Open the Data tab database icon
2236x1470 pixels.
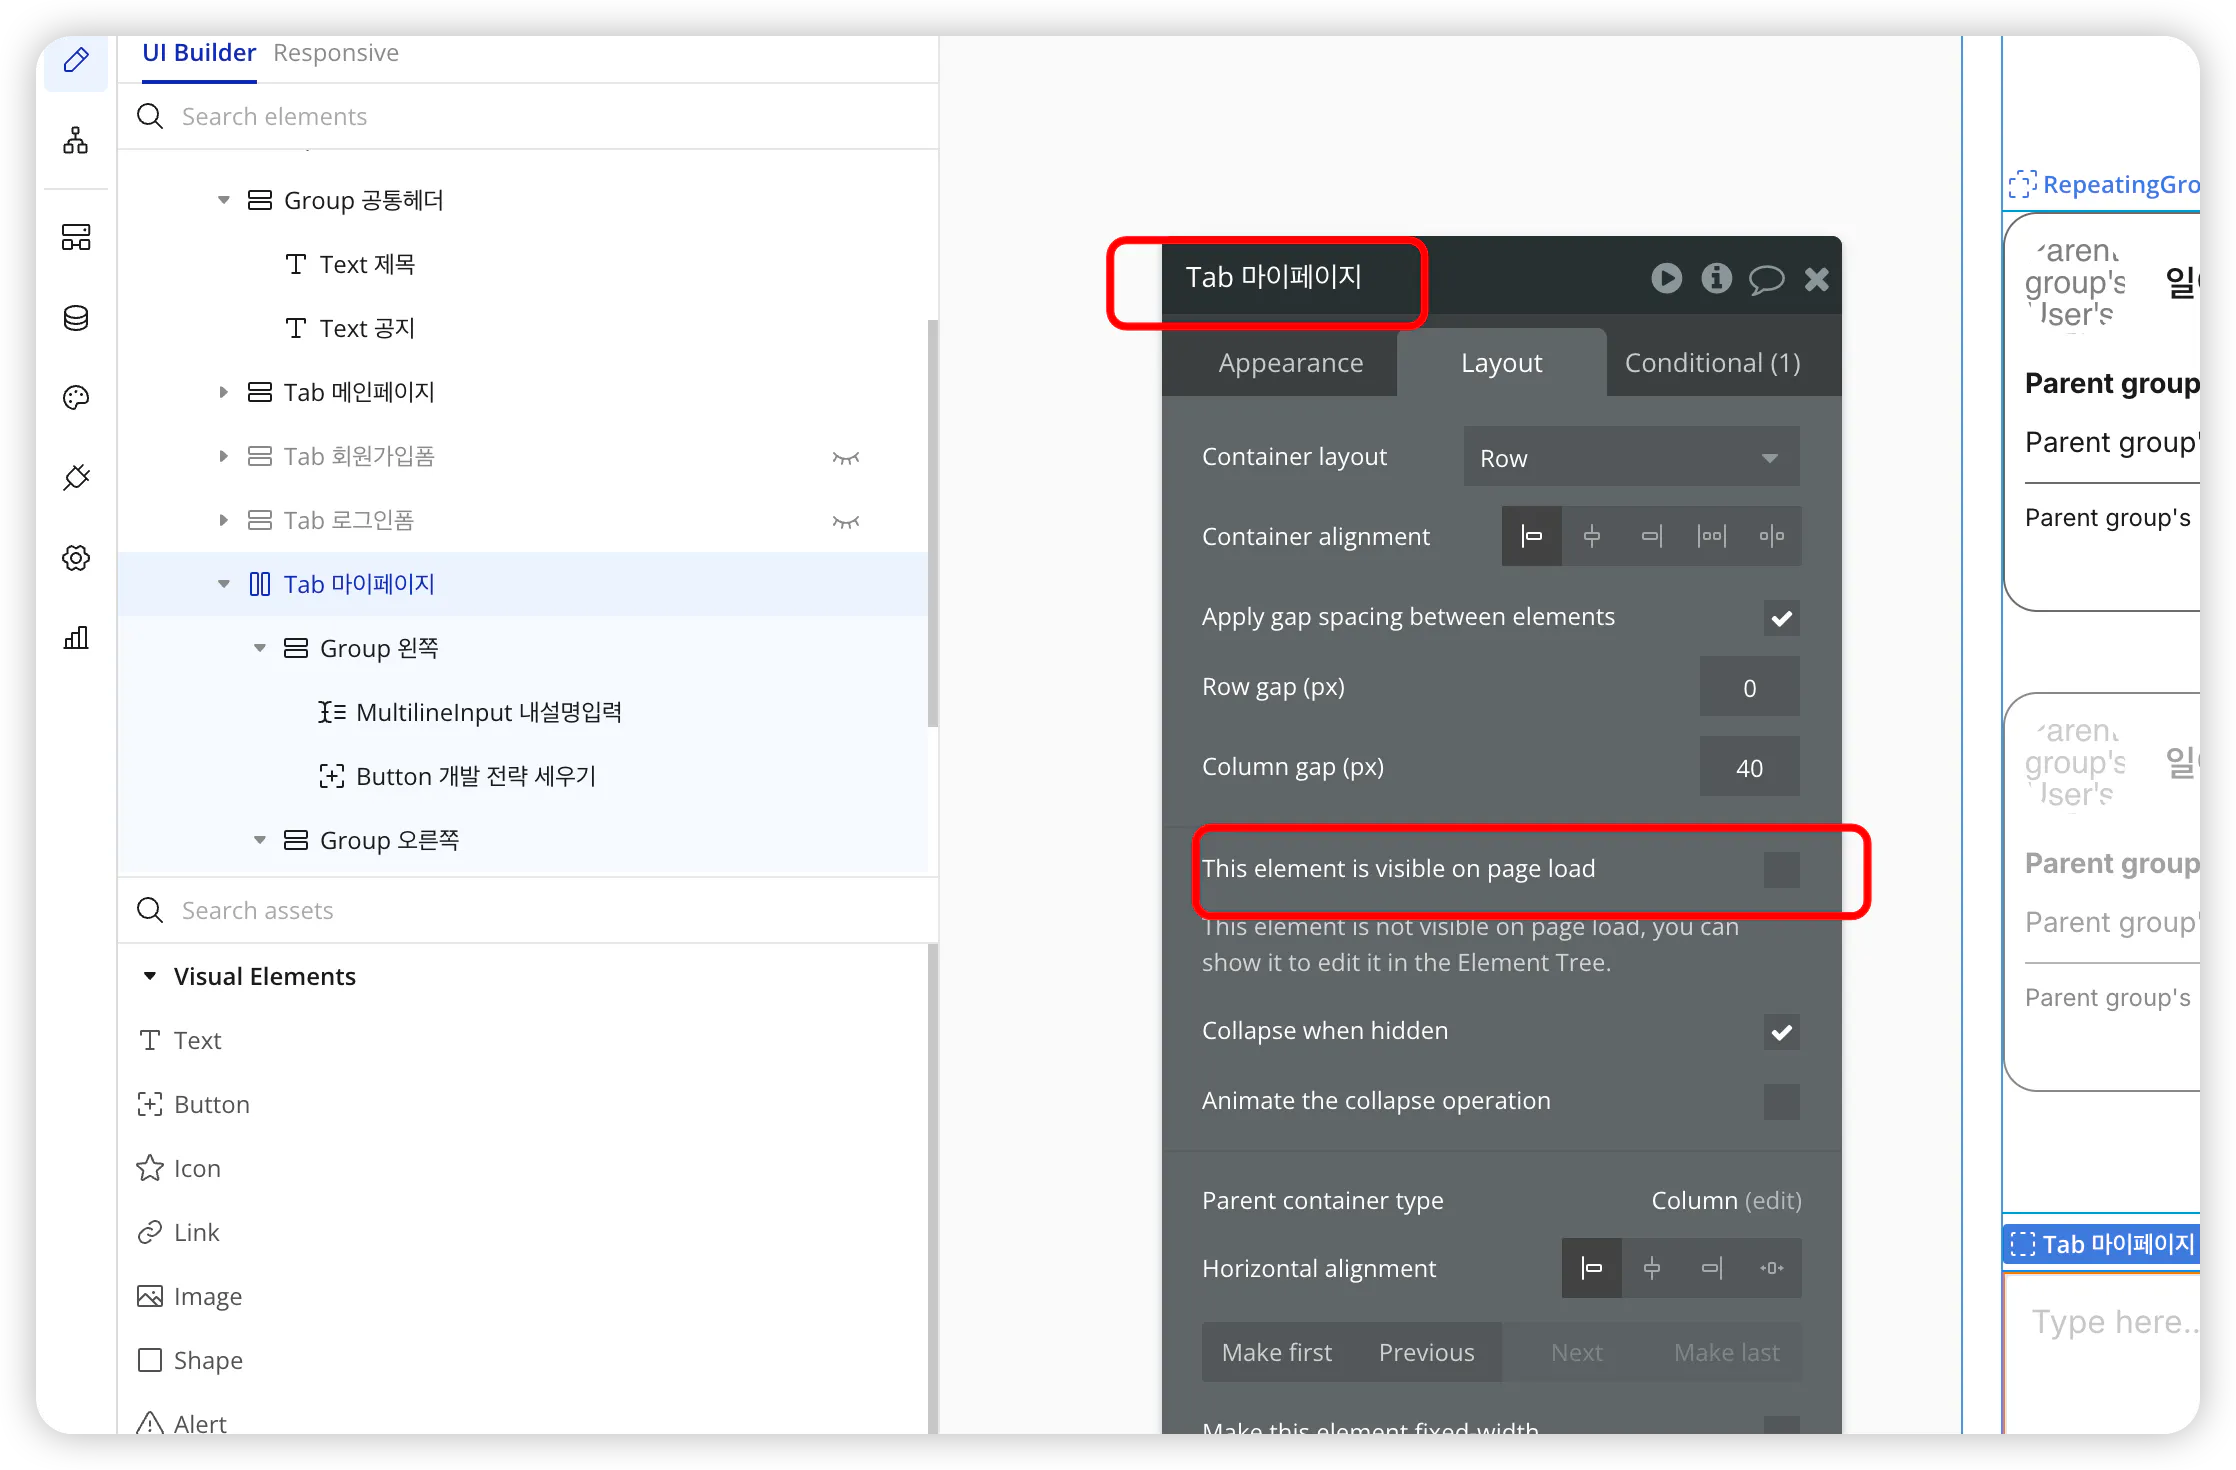[x=76, y=318]
